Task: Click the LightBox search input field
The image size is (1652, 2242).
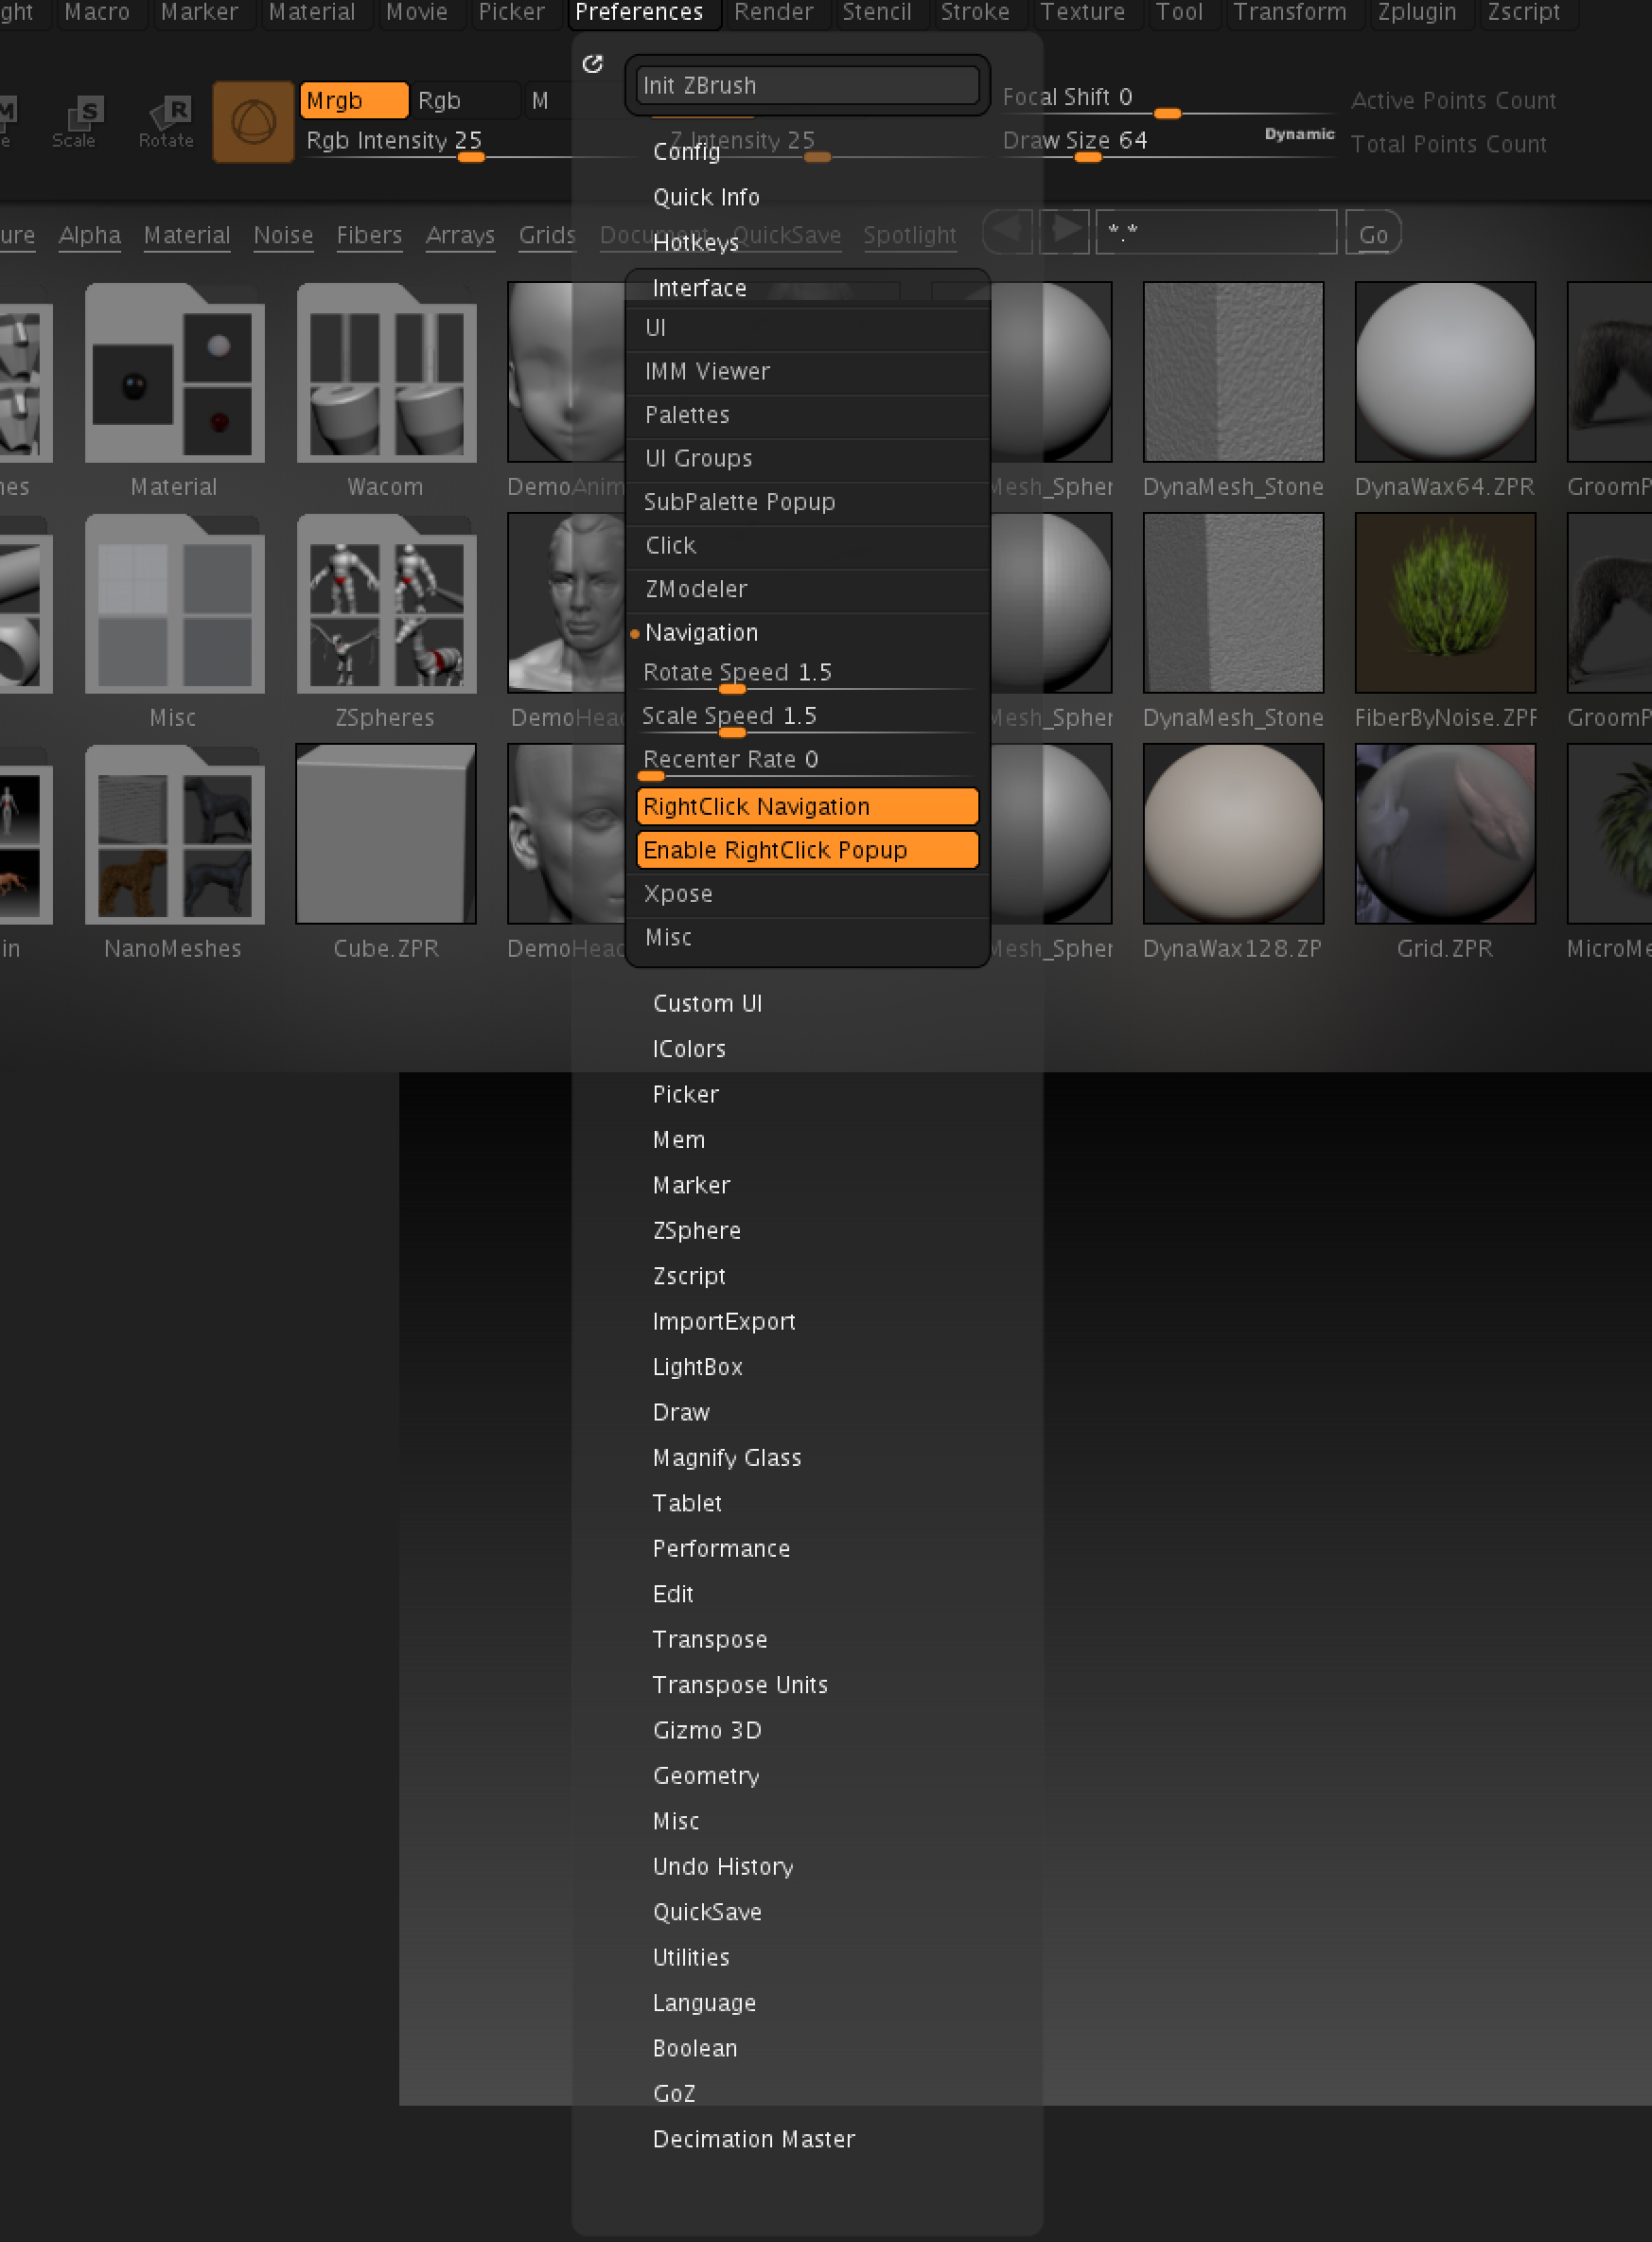Action: click(x=1216, y=233)
